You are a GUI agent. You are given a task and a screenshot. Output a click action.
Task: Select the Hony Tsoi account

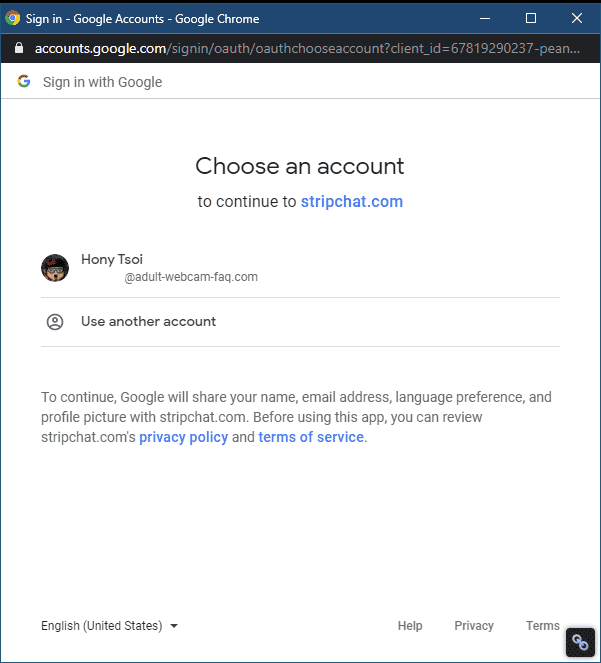click(300, 268)
